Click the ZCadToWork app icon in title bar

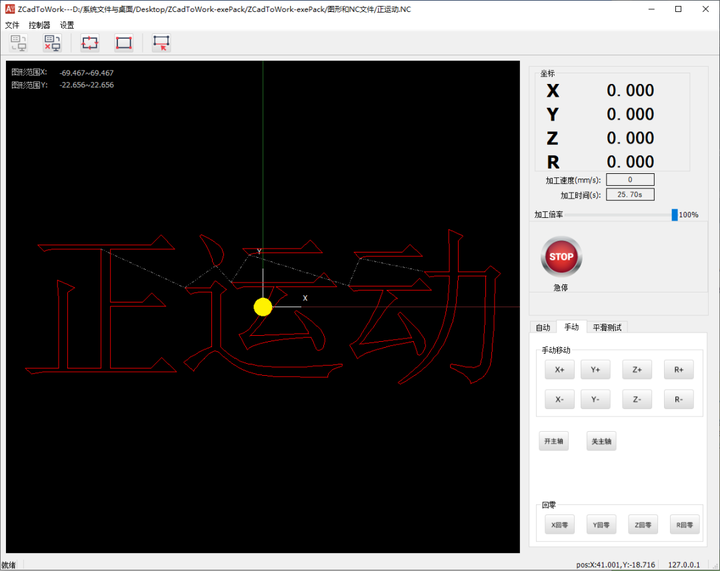click(x=10, y=9)
